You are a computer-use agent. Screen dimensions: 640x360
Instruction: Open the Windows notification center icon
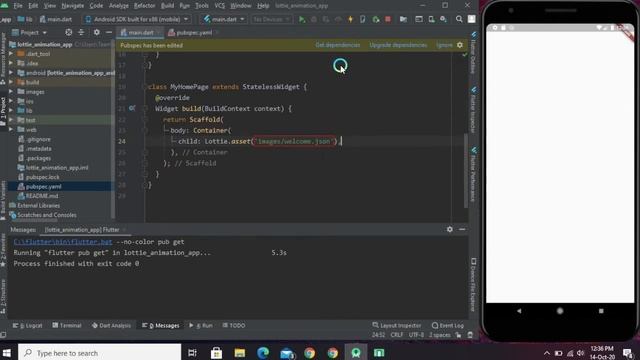(627, 353)
